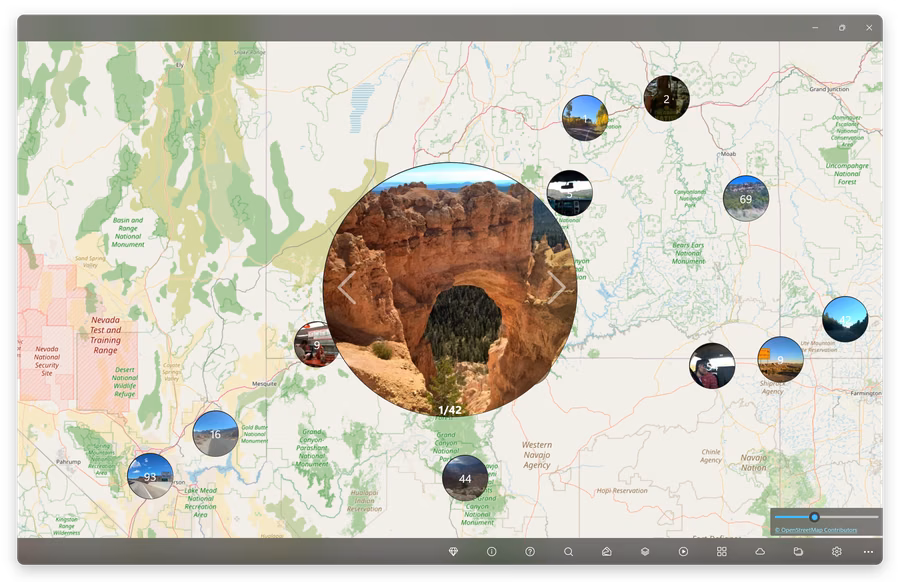Click the Navajo Nation map label

(x=753, y=463)
